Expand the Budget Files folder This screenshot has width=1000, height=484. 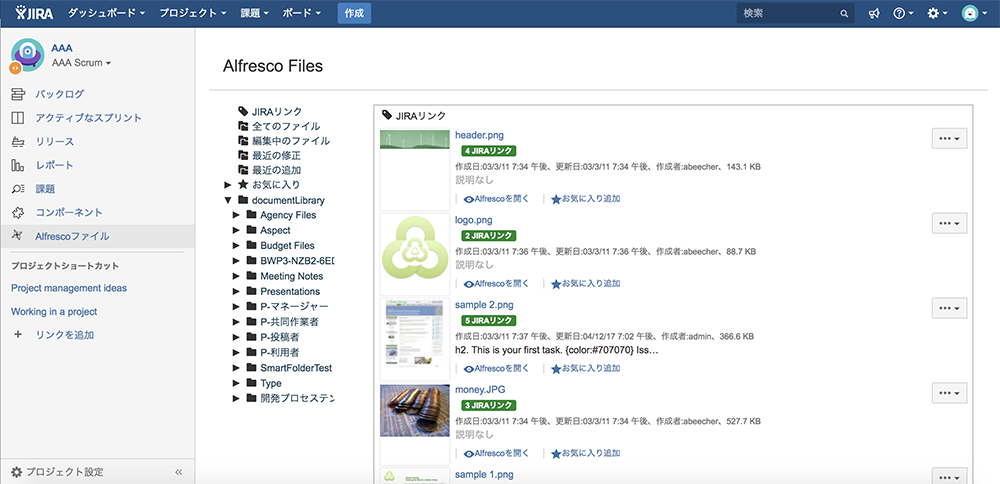coord(236,246)
